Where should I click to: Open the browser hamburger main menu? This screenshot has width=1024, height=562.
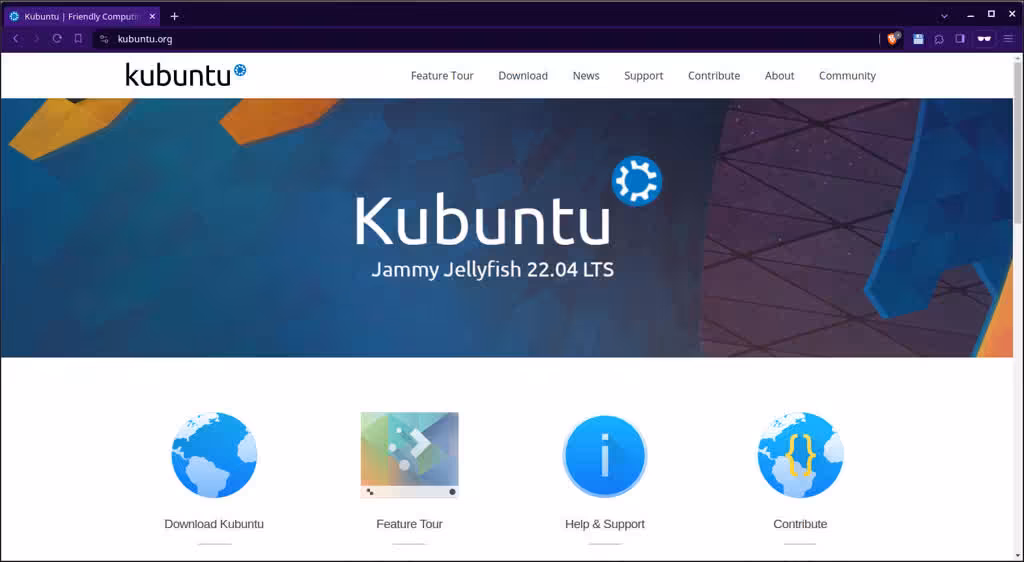coord(1008,39)
